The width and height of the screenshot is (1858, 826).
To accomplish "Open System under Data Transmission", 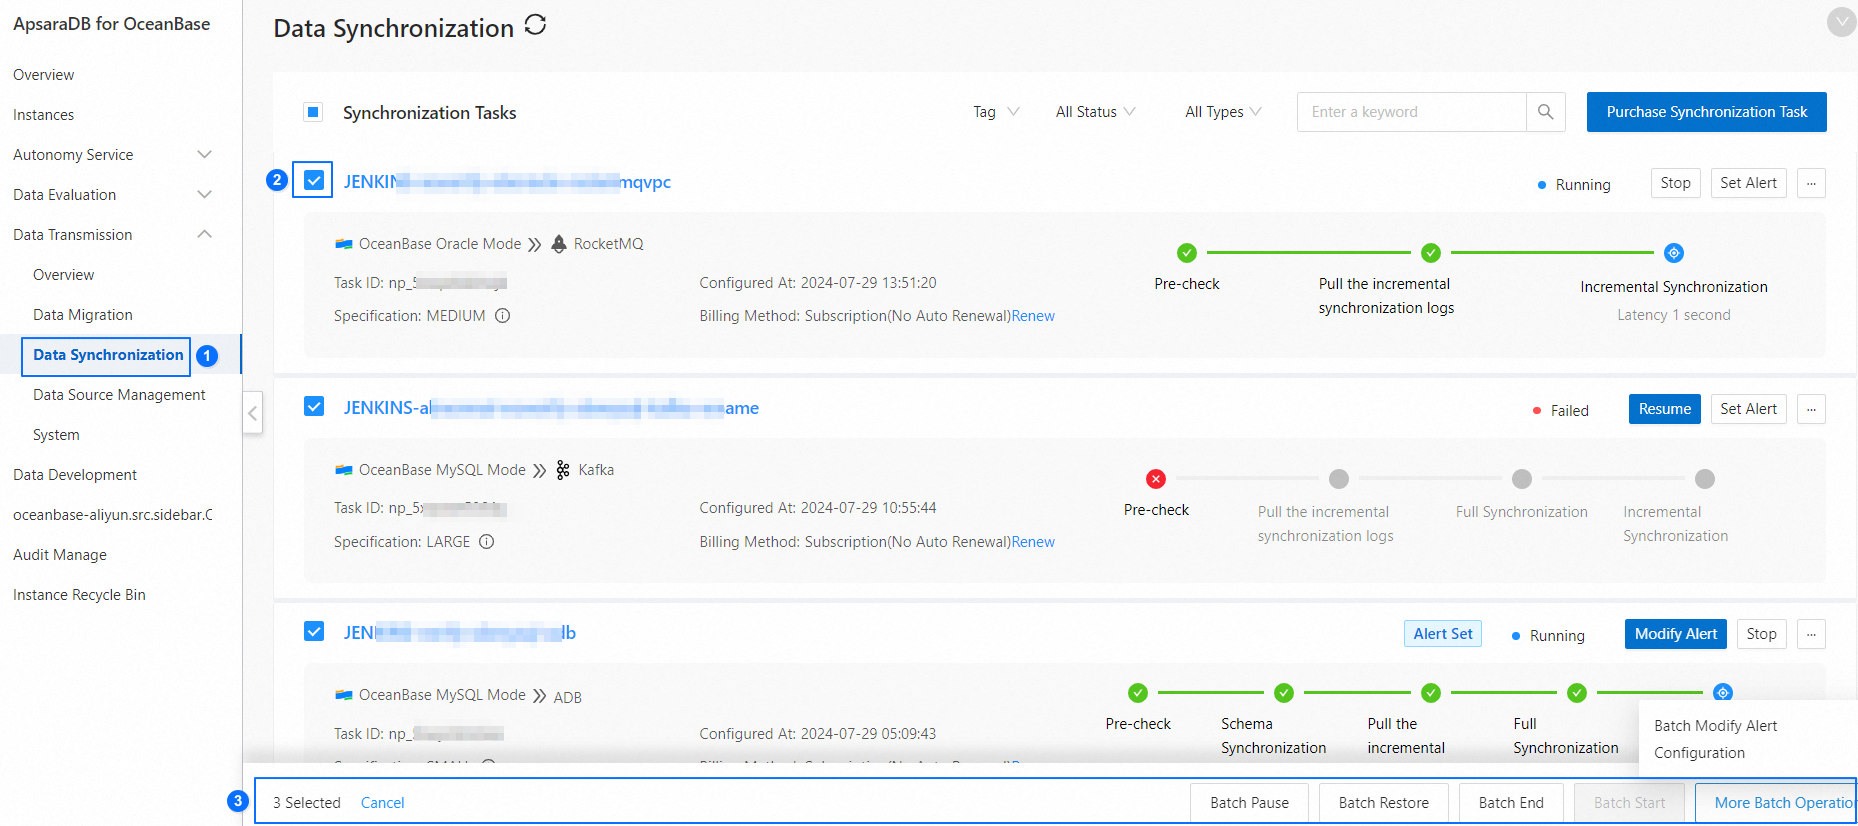I will coord(56,435).
